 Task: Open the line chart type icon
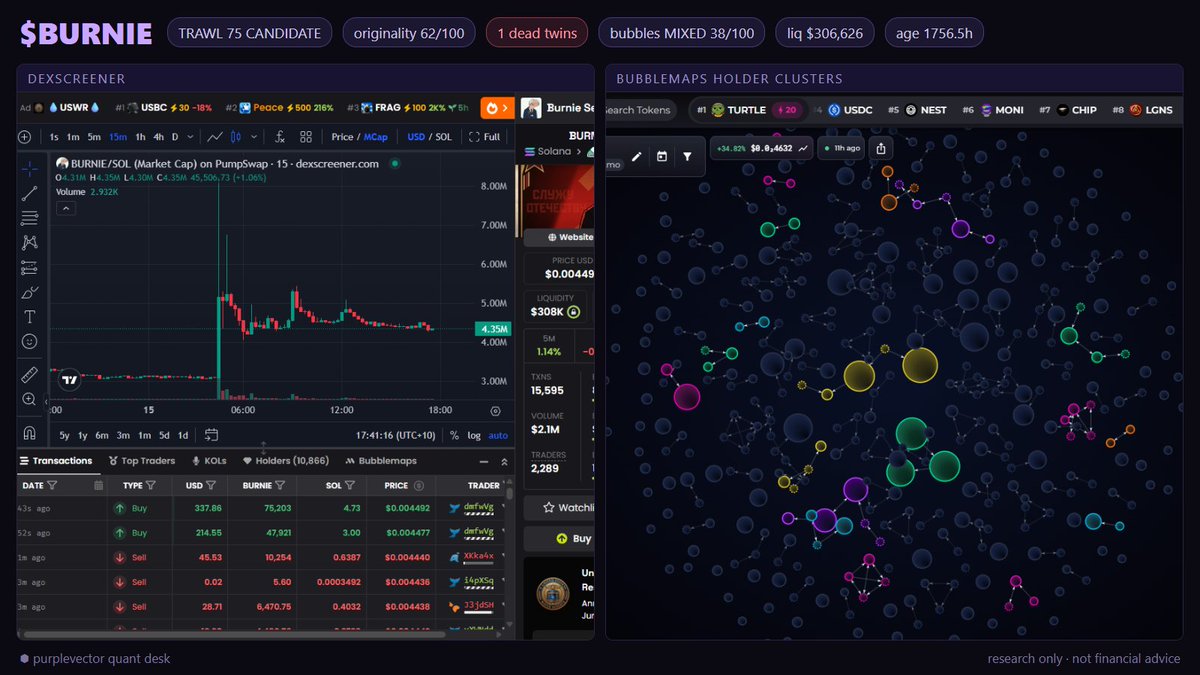pos(215,137)
